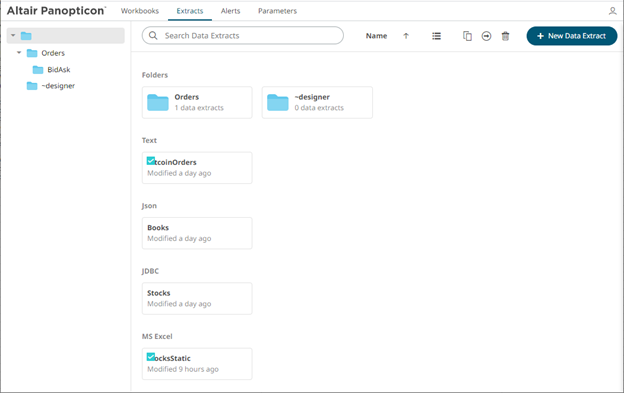Uncheck the StocksStatic extract checkbox
624x393 pixels.
coord(151,357)
